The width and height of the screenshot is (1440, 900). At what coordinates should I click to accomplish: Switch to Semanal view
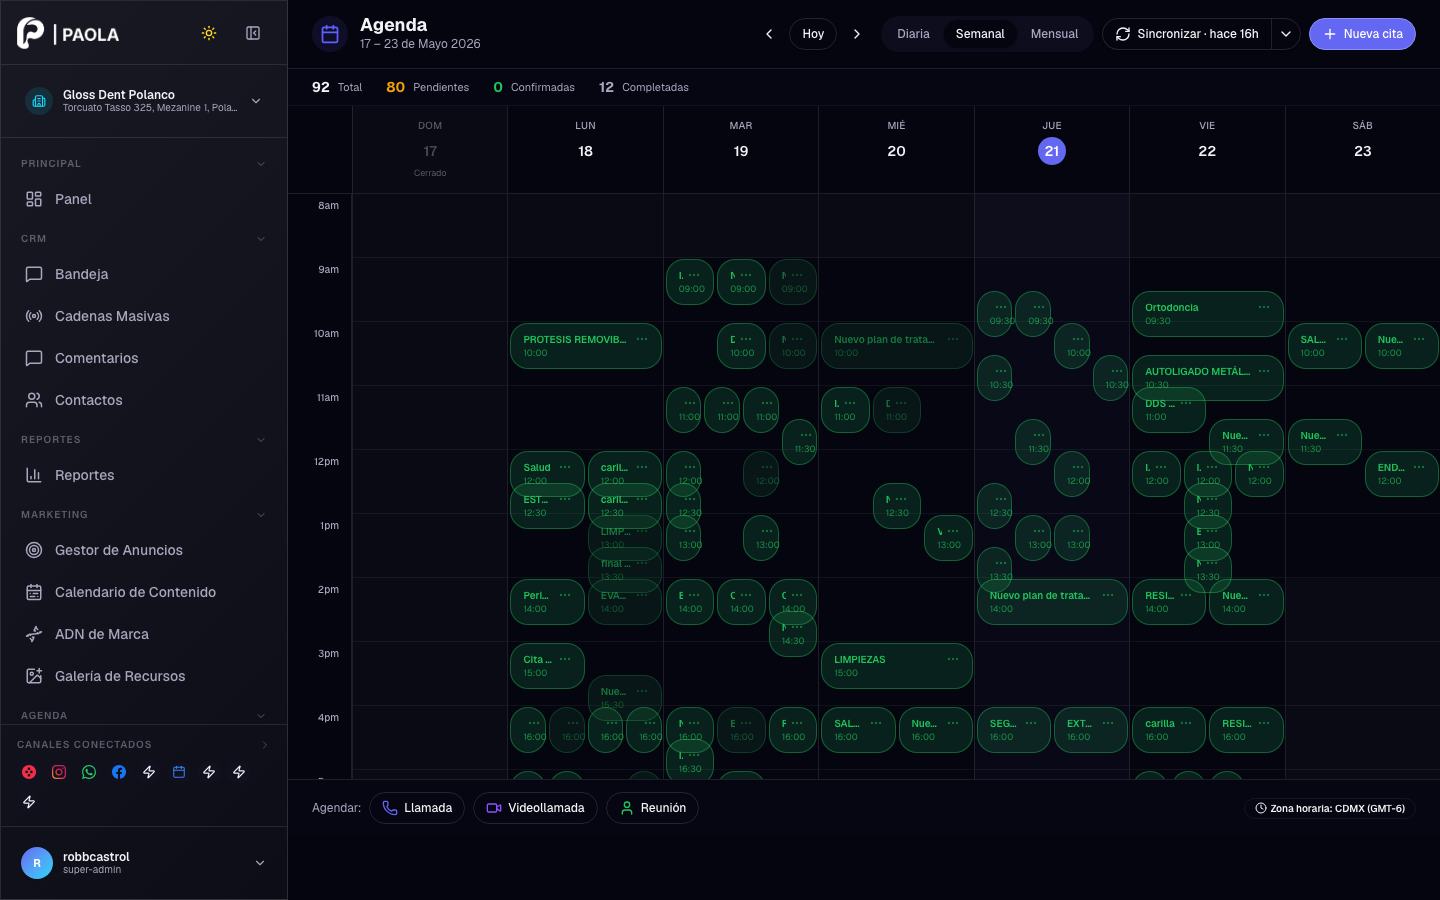point(980,34)
